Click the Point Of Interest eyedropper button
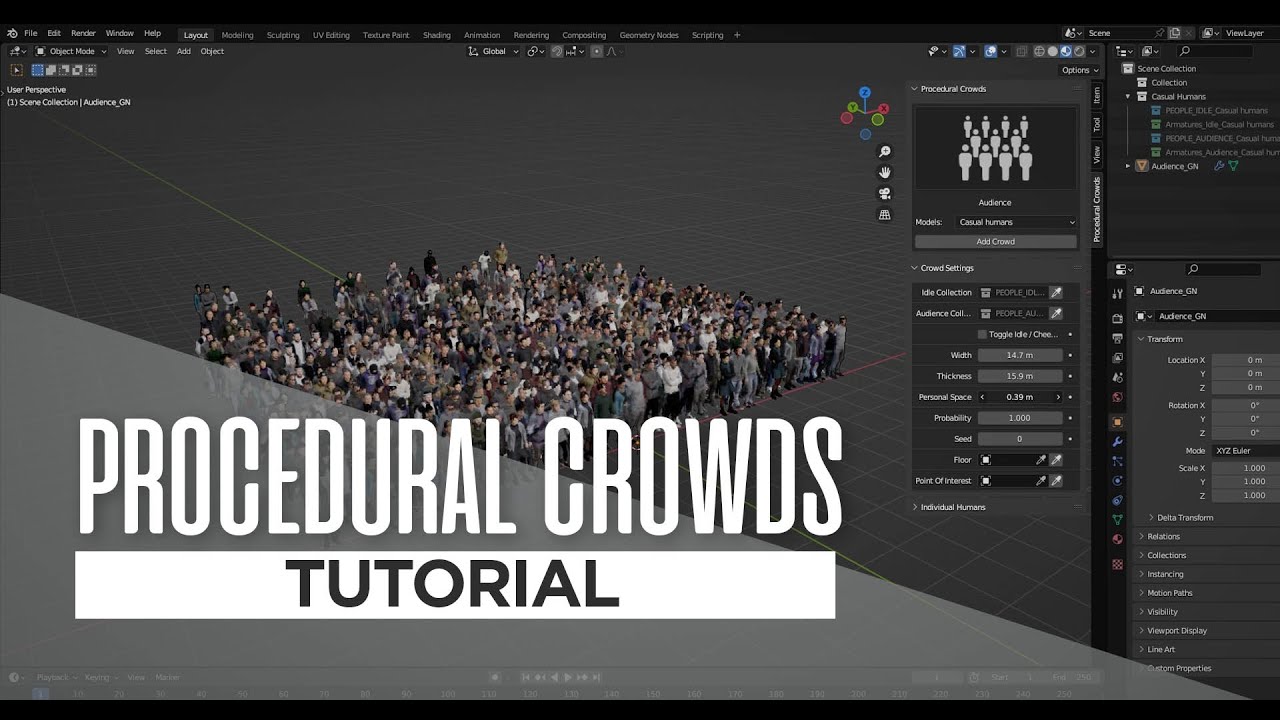Viewport: 1280px width, 720px height. (1056, 481)
